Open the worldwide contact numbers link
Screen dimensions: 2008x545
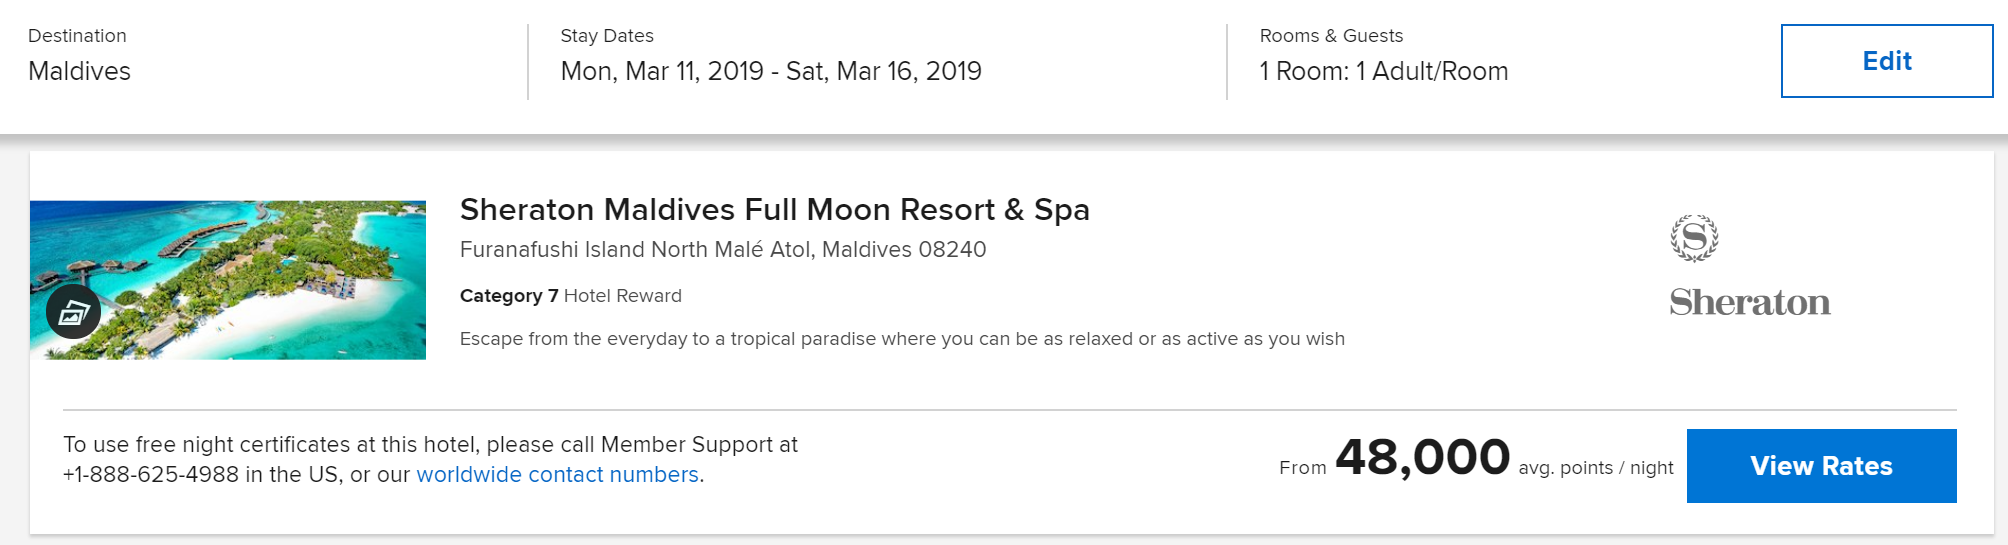pos(557,475)
